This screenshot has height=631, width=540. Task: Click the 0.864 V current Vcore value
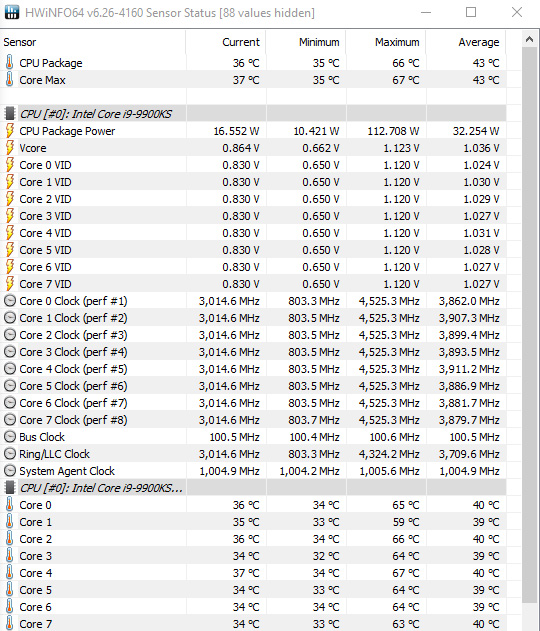pyautogui.click(x=241, y=148)
